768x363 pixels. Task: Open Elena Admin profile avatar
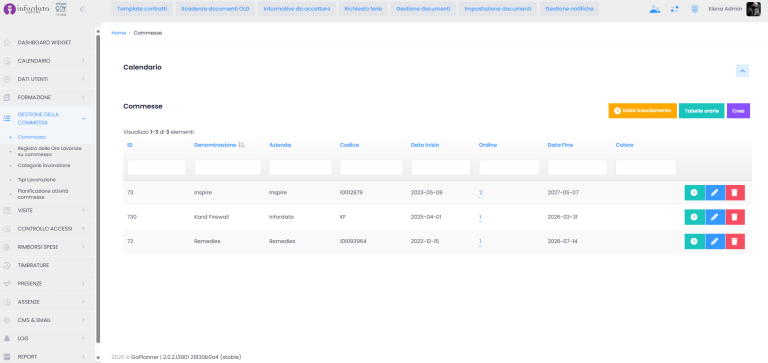[753, 9]
